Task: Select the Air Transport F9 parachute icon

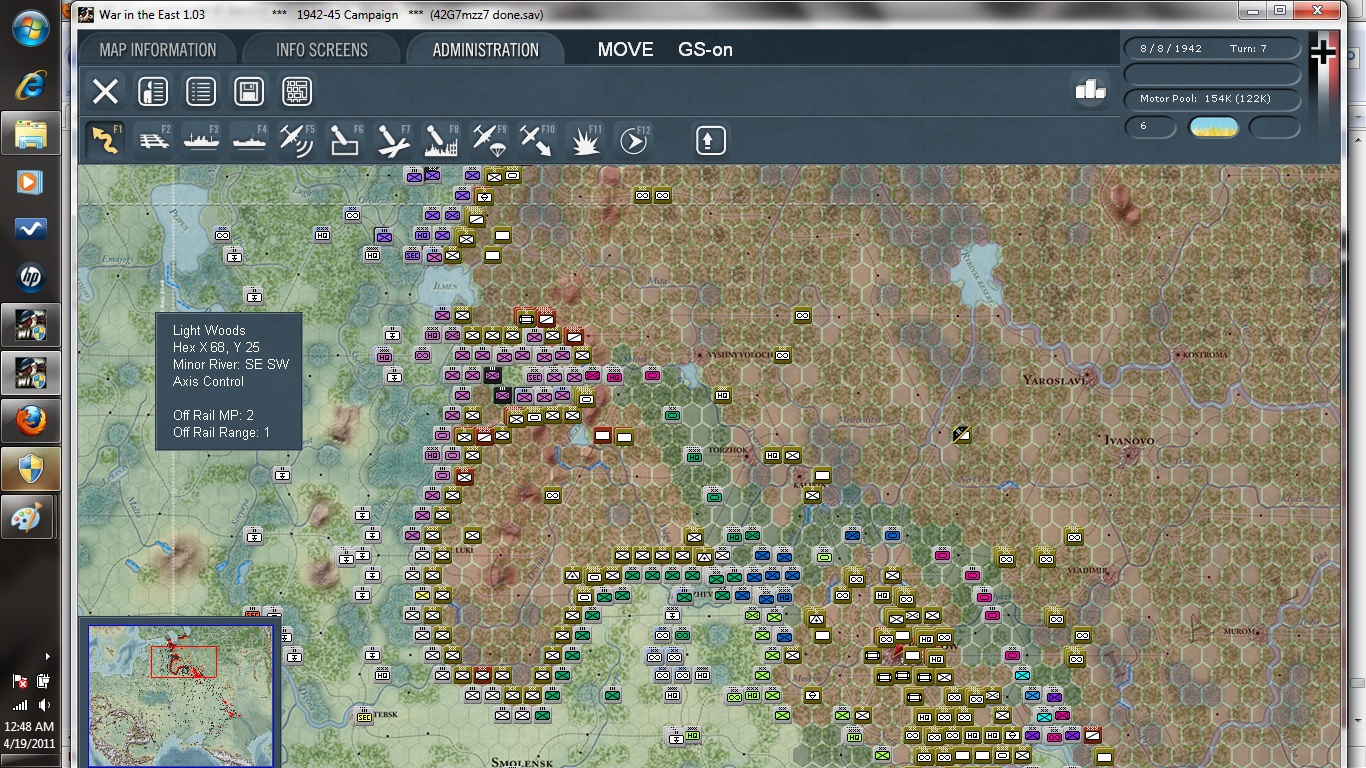Action: point(489,141)
